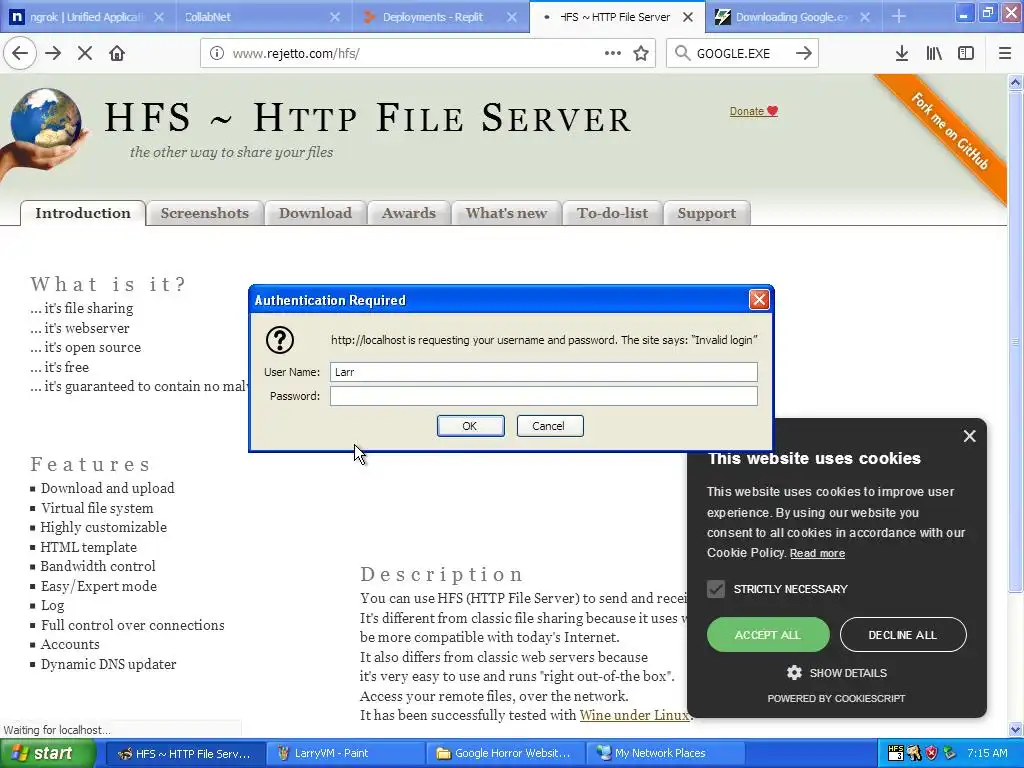Stop loading the page

tap(85, 54)
